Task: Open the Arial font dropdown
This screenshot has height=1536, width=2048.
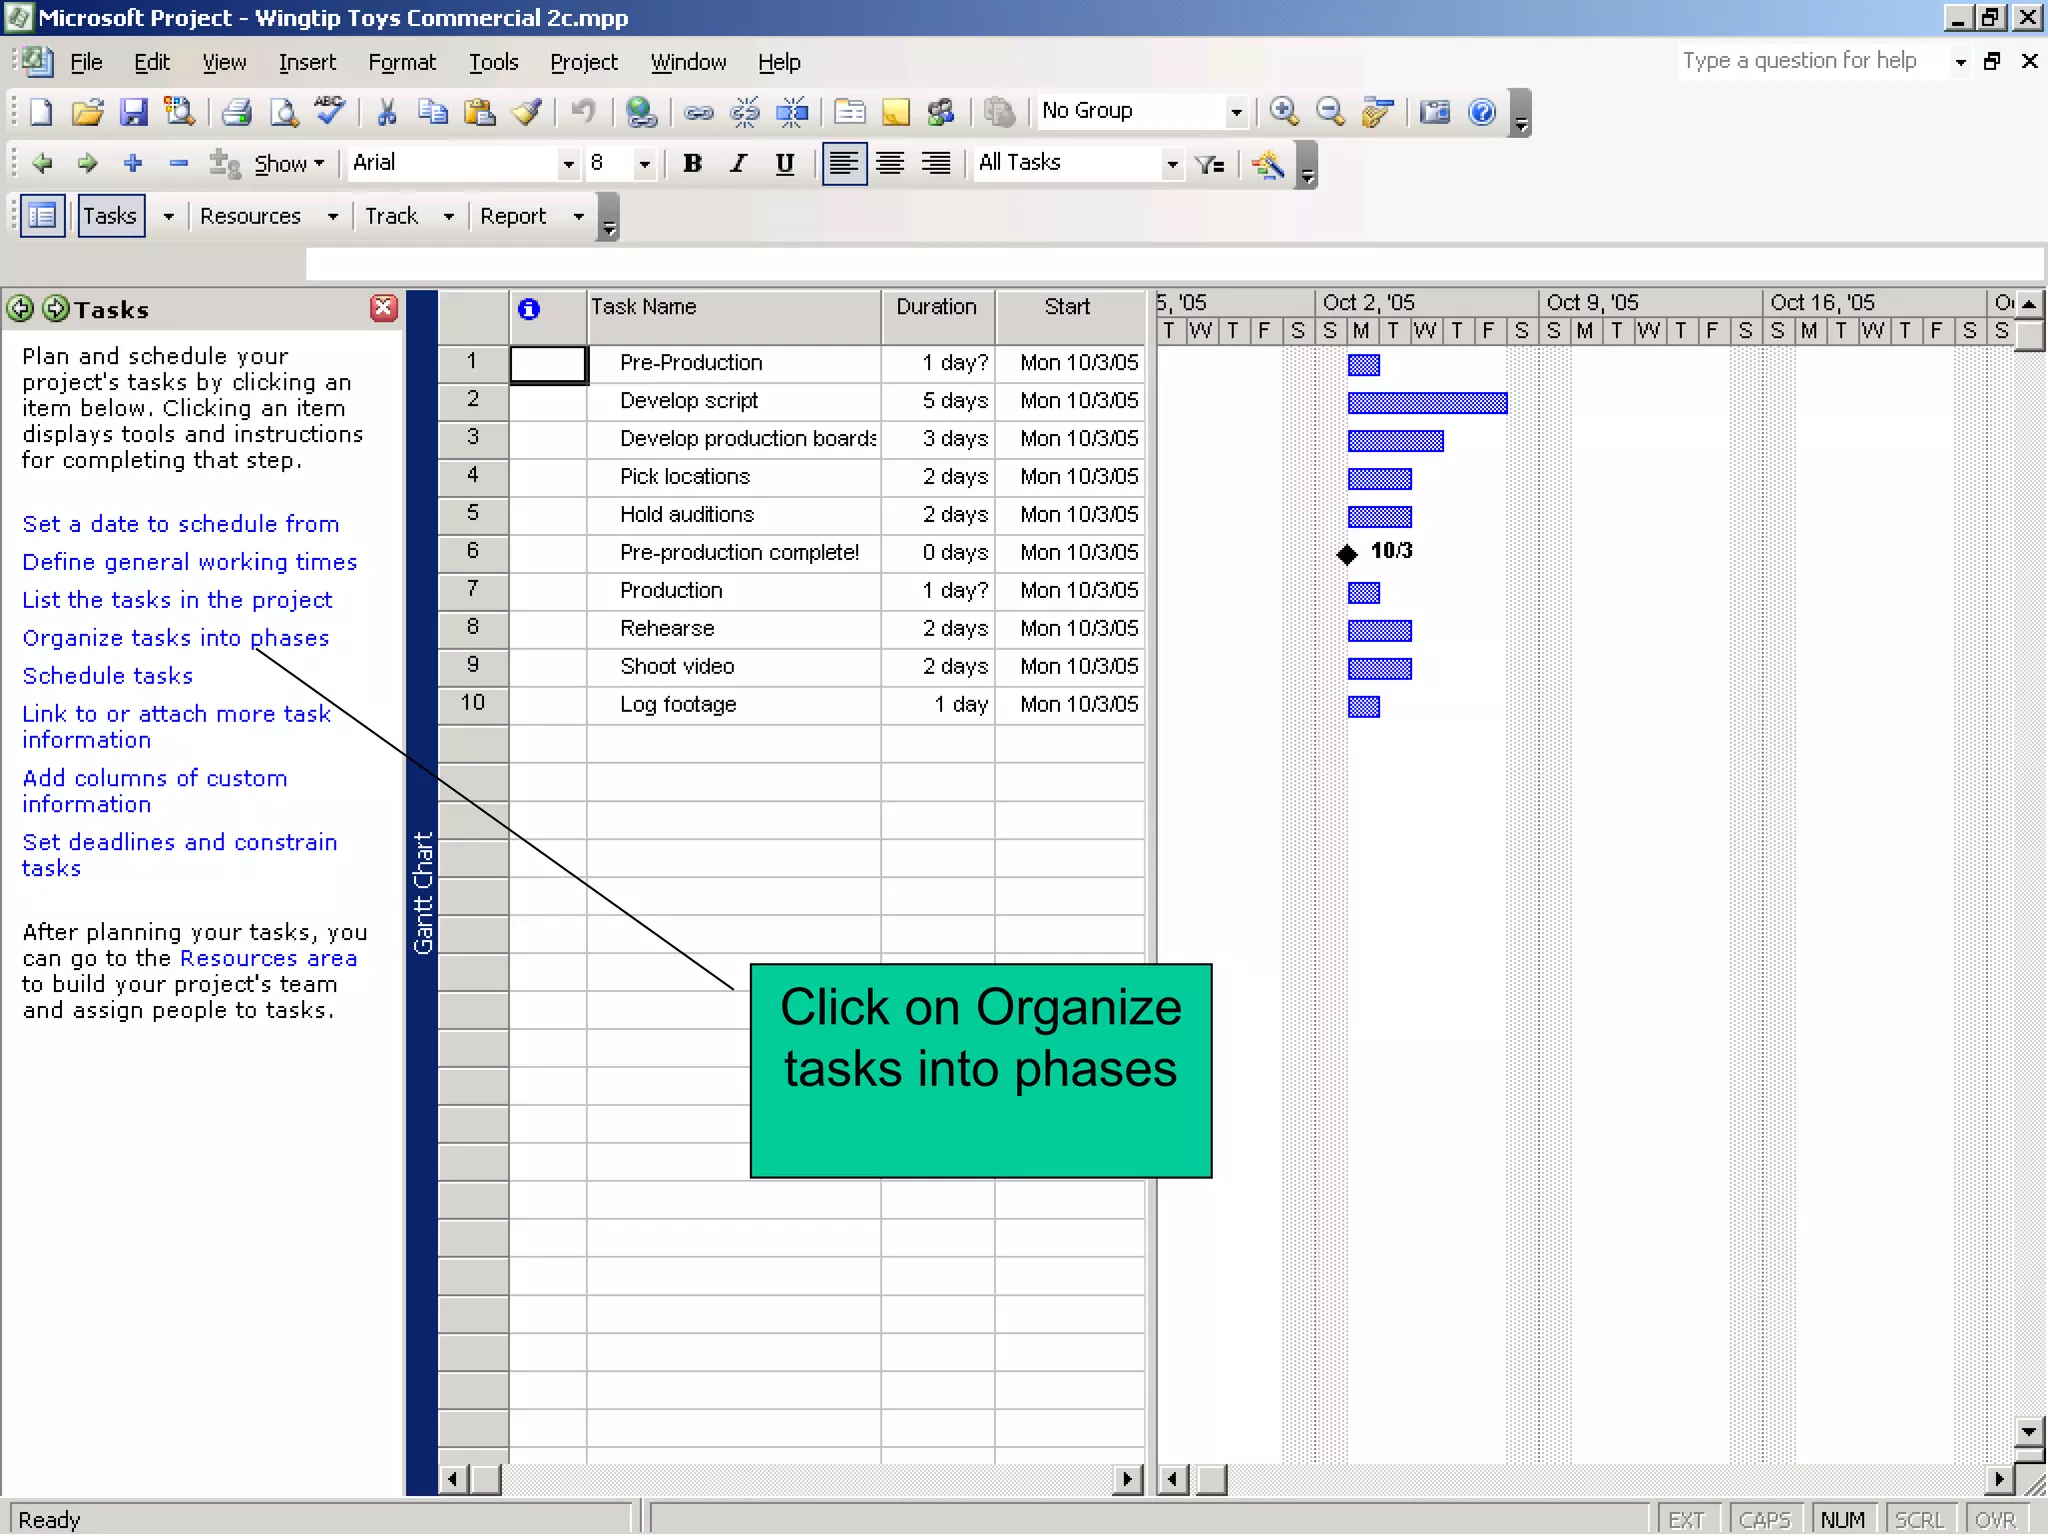Action: pos(568,164)
